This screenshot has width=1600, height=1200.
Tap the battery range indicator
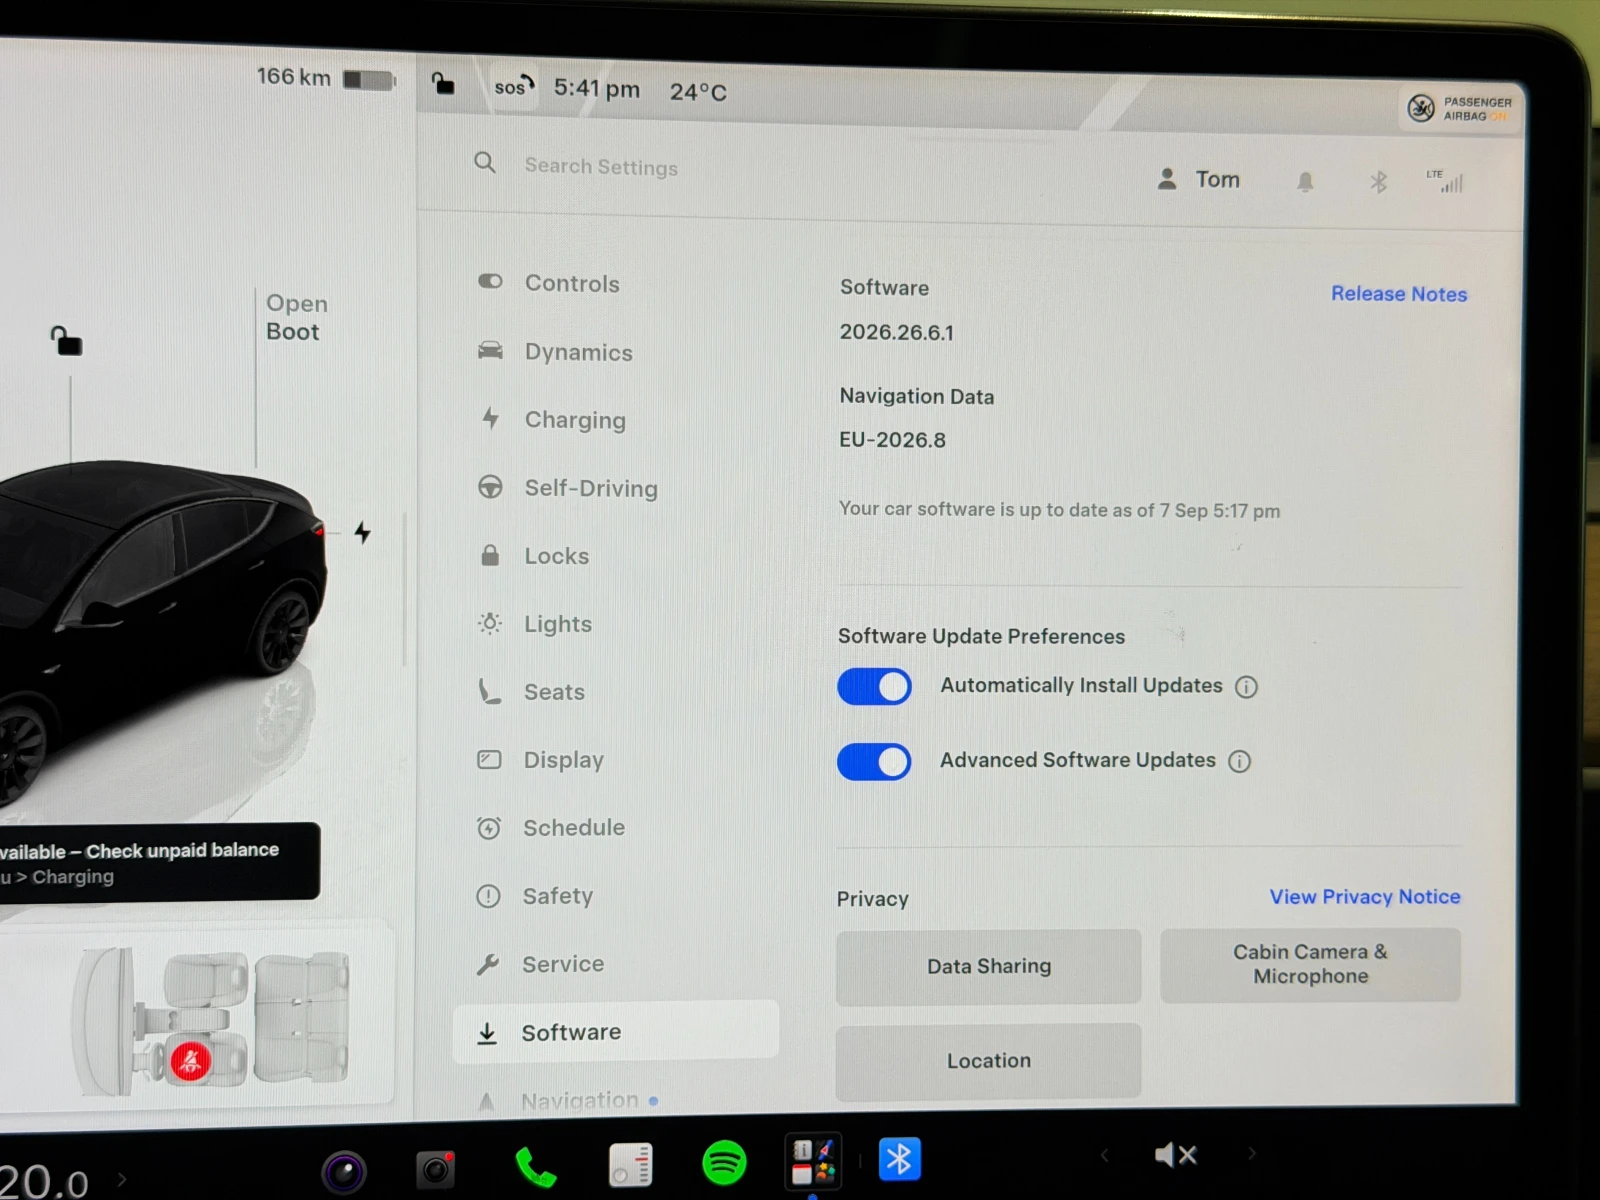326,77
